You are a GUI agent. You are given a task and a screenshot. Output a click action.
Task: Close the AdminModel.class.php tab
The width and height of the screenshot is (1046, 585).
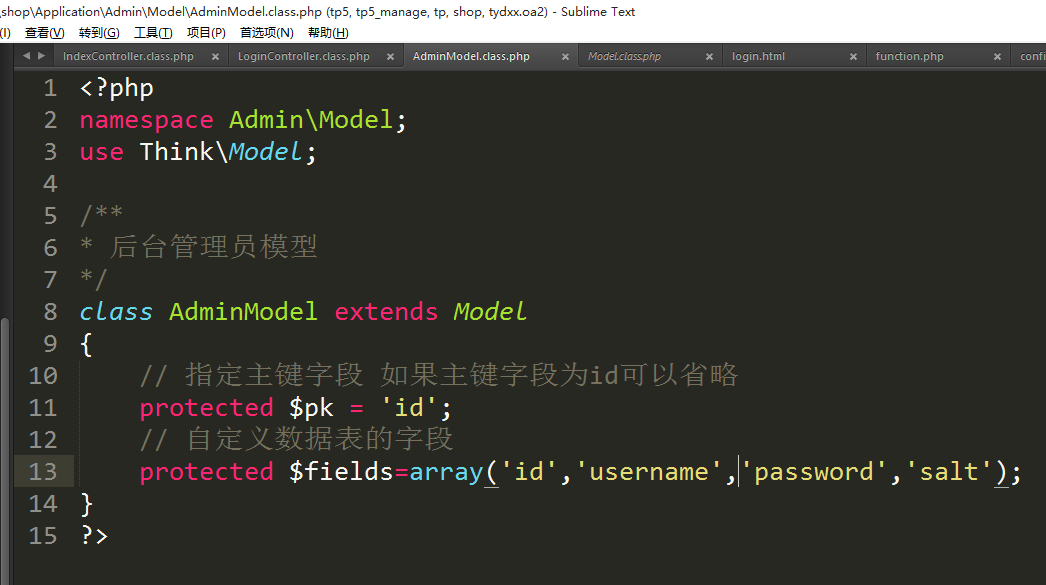(x=565, y=57)
